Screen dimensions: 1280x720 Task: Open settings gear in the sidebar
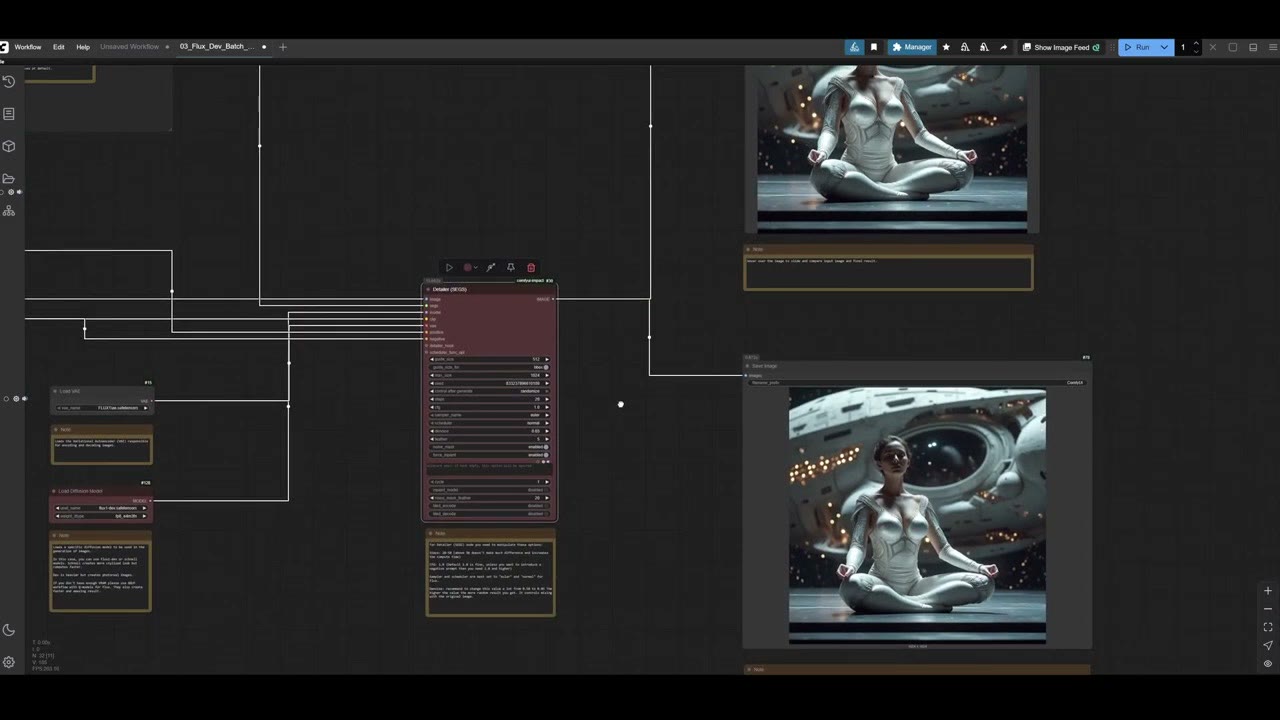click(9, 662)
